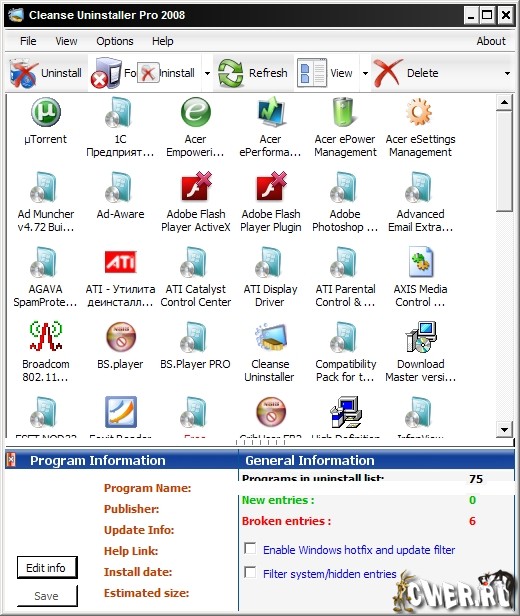Close the Program Information panel
The image size is (520, 616).
tap(12, 459)
